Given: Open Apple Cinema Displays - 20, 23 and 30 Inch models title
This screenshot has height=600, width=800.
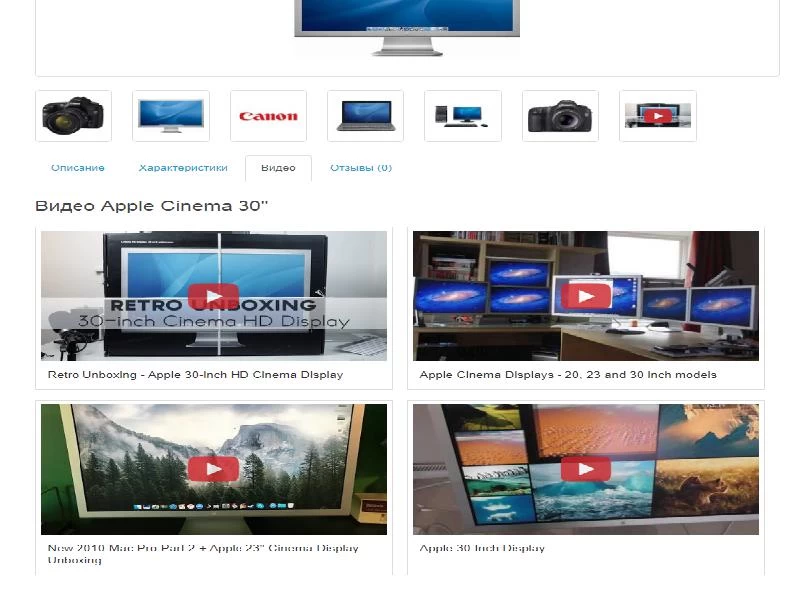Looking at the screenshot, I should pyautogui.click(x=568, y=374).
